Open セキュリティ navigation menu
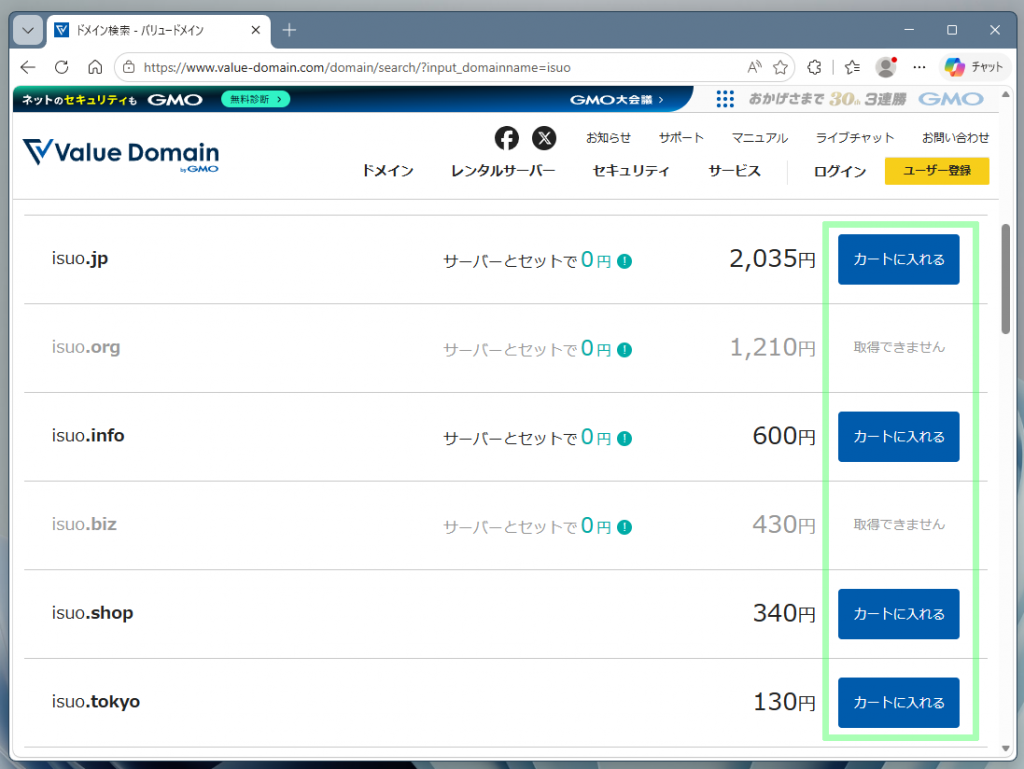 click(x=631, y=171)
